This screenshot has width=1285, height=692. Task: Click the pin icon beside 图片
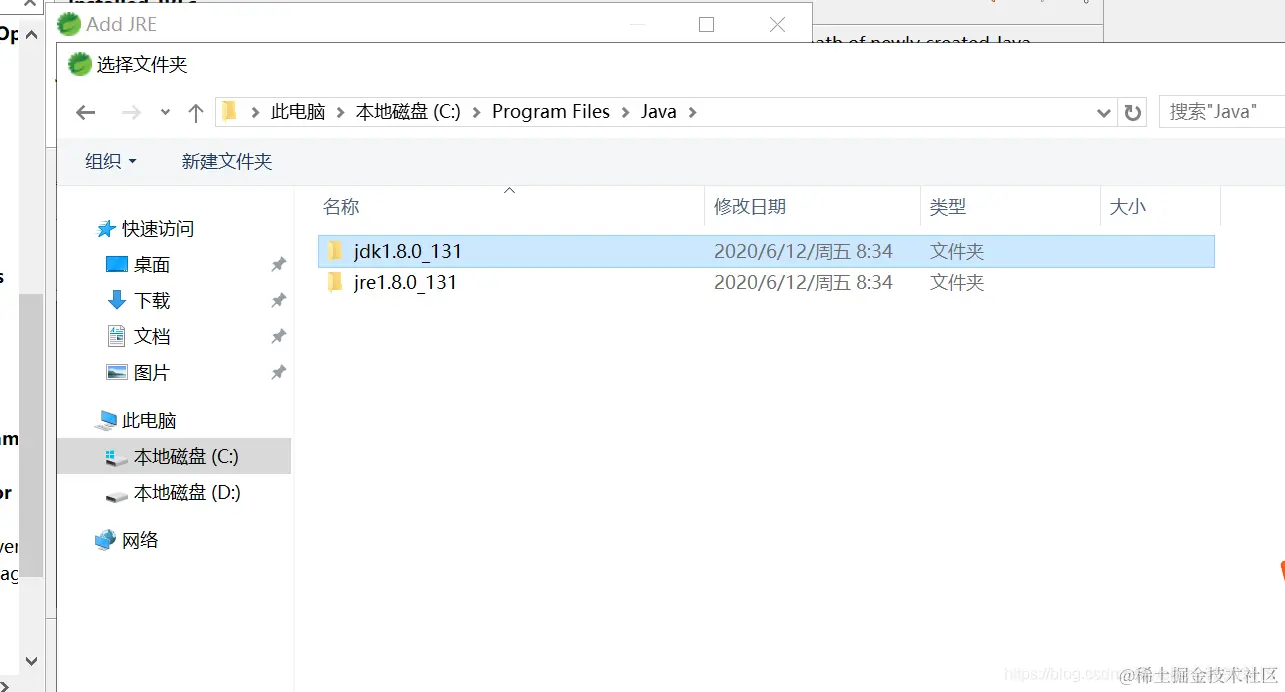[x=279, y=373]
